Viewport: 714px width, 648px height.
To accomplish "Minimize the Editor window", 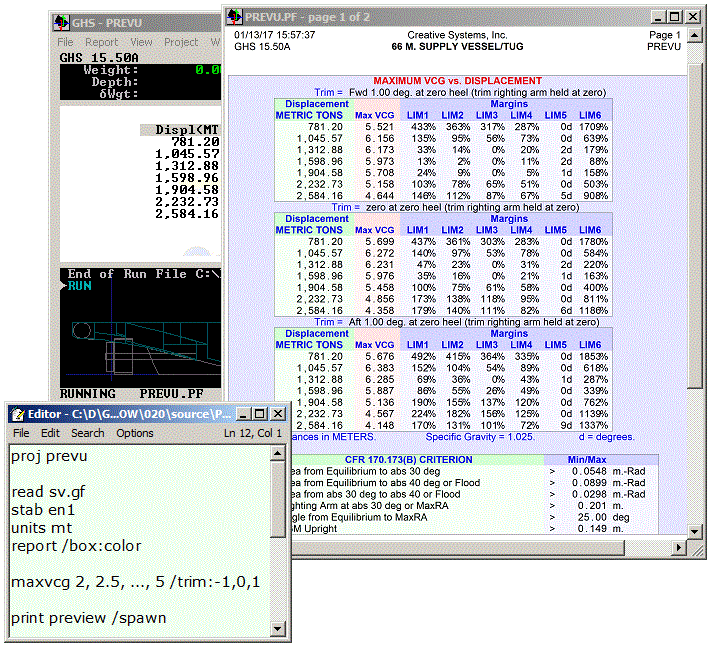I will point(244,414).
